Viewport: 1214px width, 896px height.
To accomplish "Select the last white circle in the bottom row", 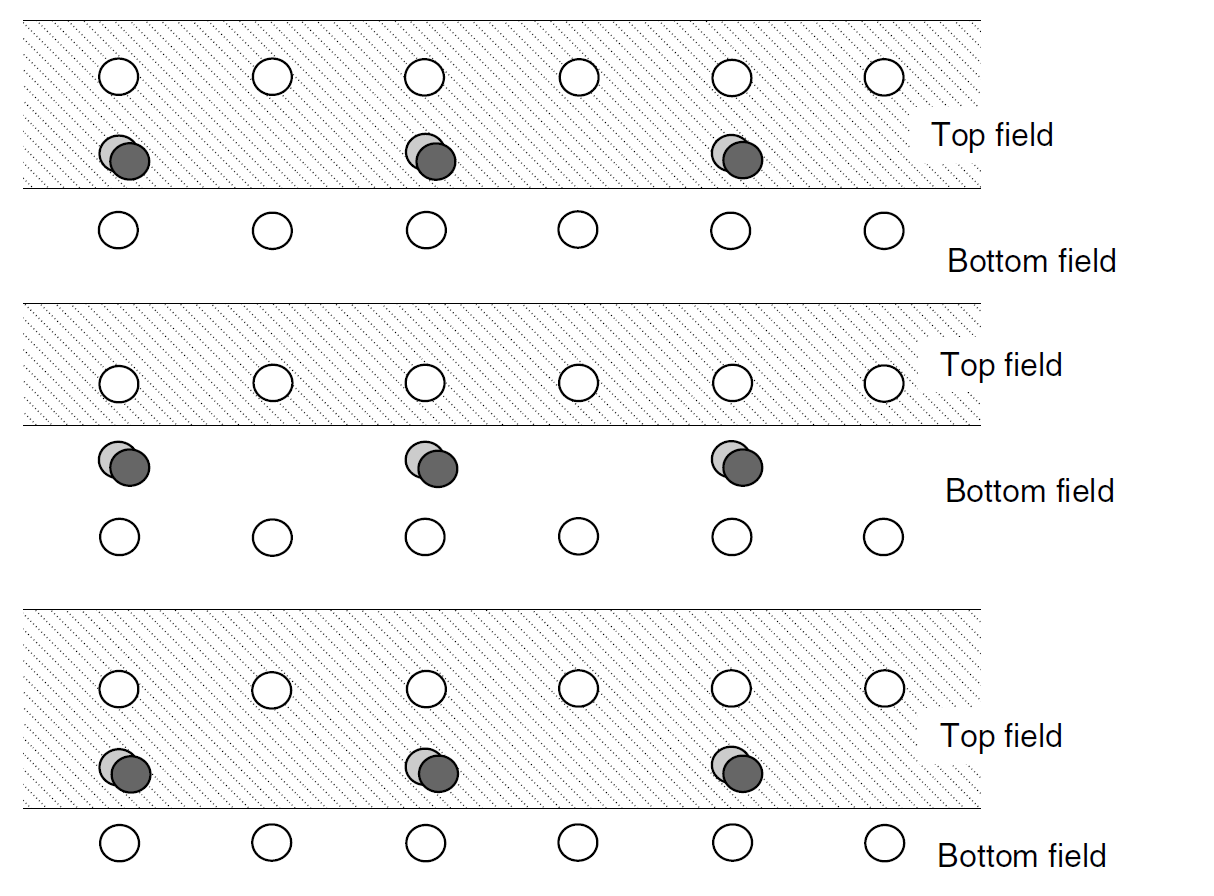I will coord(883,843).
